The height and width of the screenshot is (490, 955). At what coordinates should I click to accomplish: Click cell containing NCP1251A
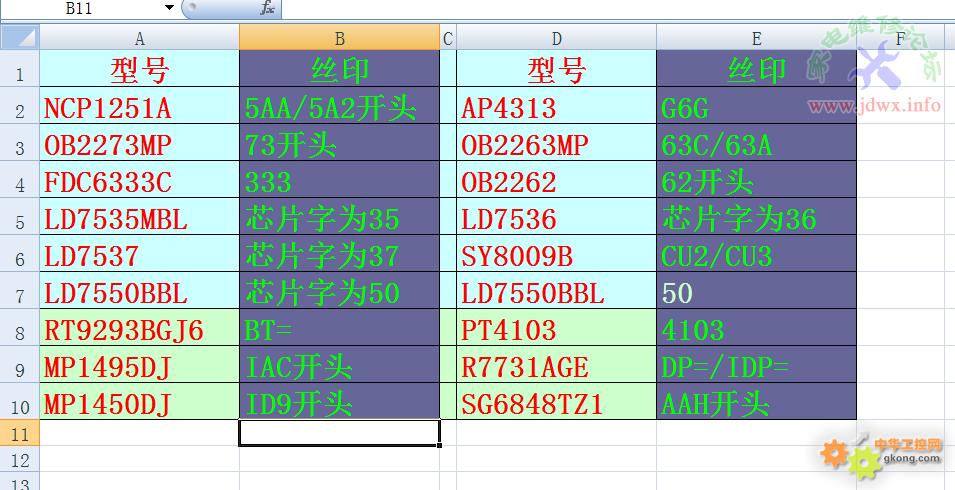click(139, 108)
